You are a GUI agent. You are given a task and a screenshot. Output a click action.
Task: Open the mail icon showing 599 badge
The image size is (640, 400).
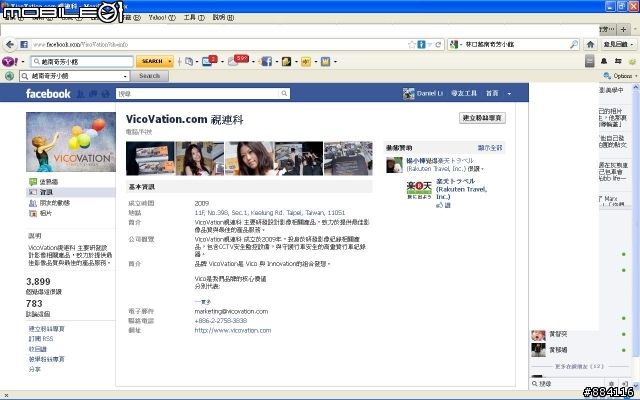pos(238,60)
